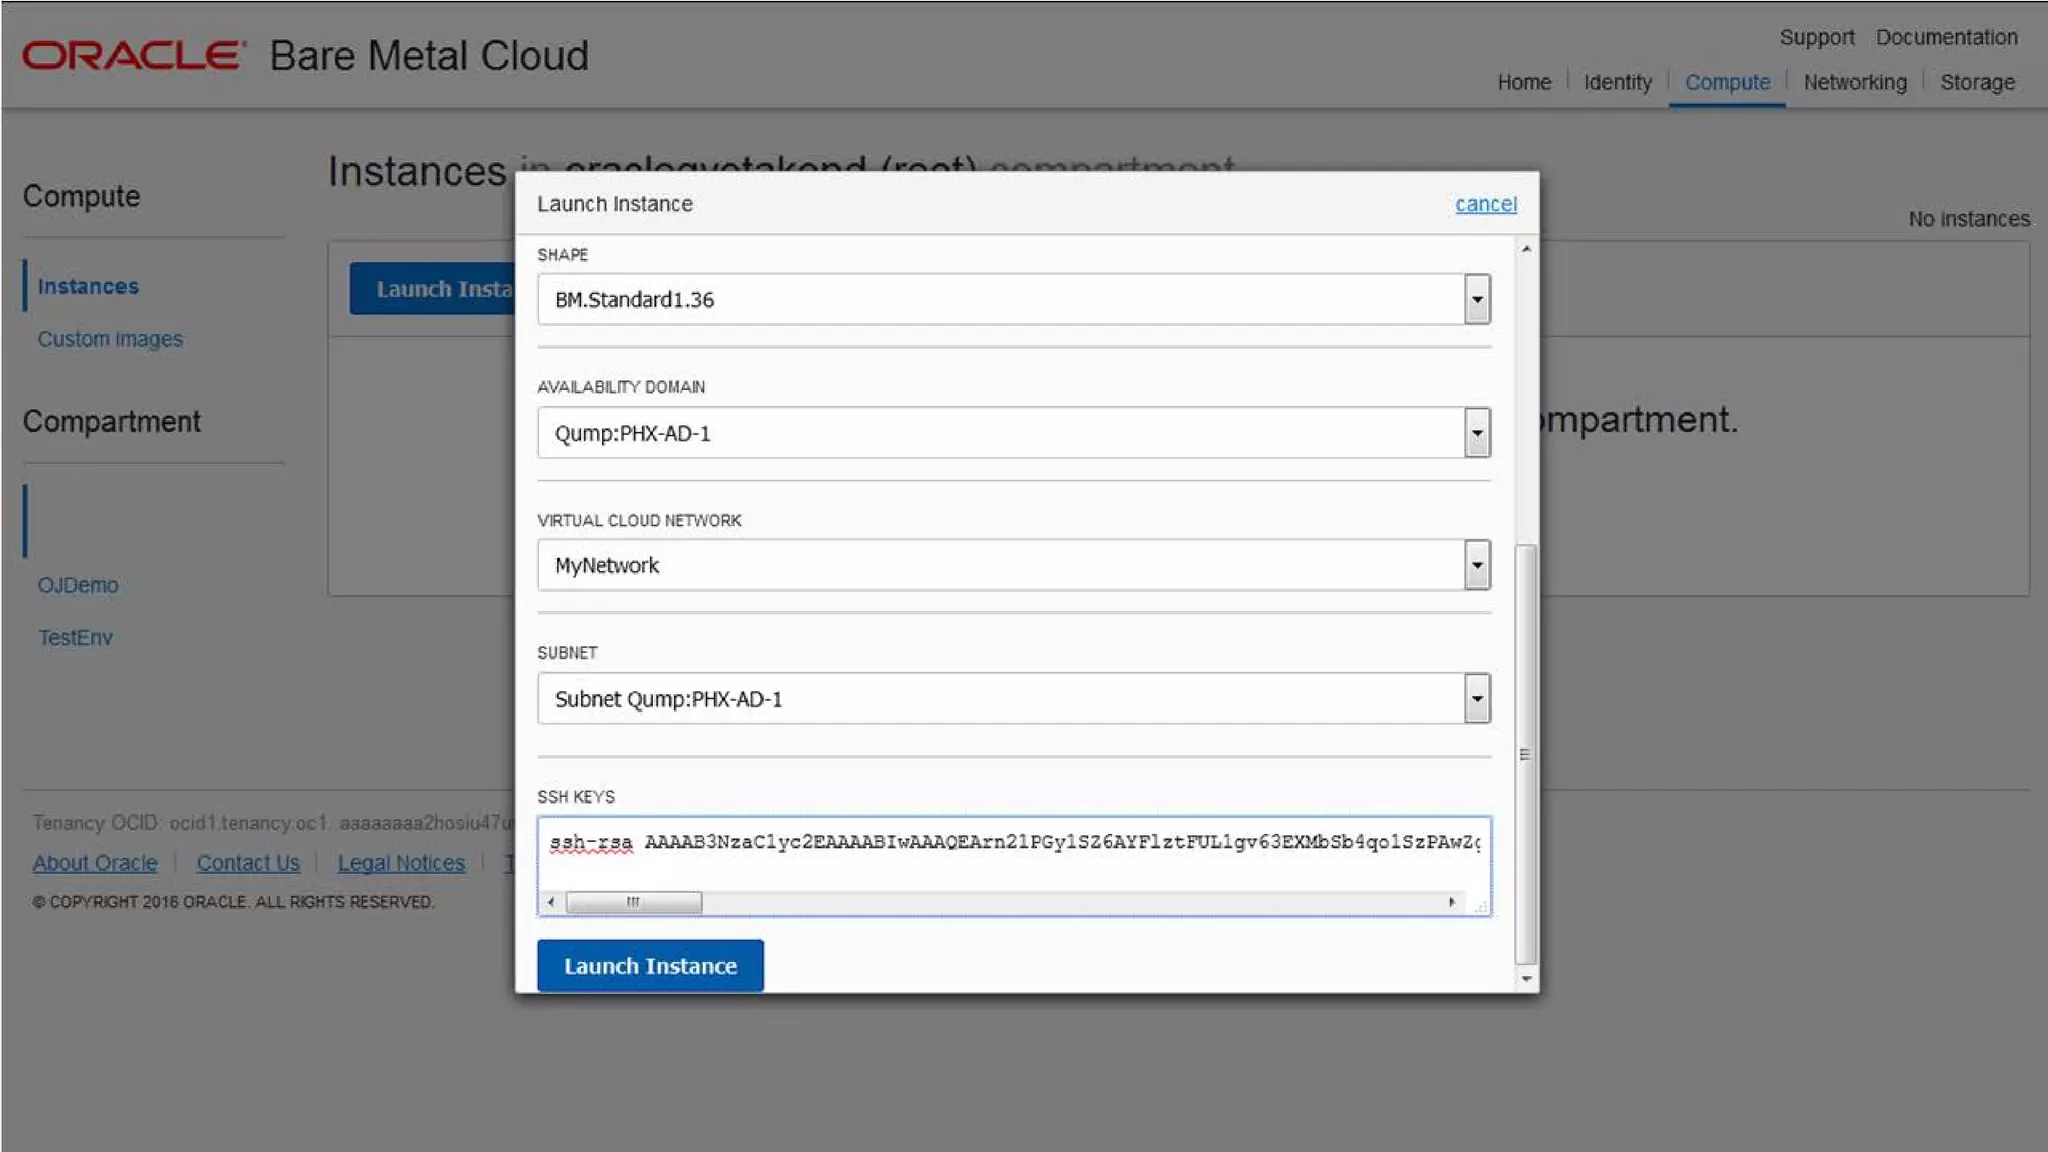Click SSH keys scroll right arrow
Image resolution: width=2048 pixels, height=1152 pixels.
pos(1452,902)
